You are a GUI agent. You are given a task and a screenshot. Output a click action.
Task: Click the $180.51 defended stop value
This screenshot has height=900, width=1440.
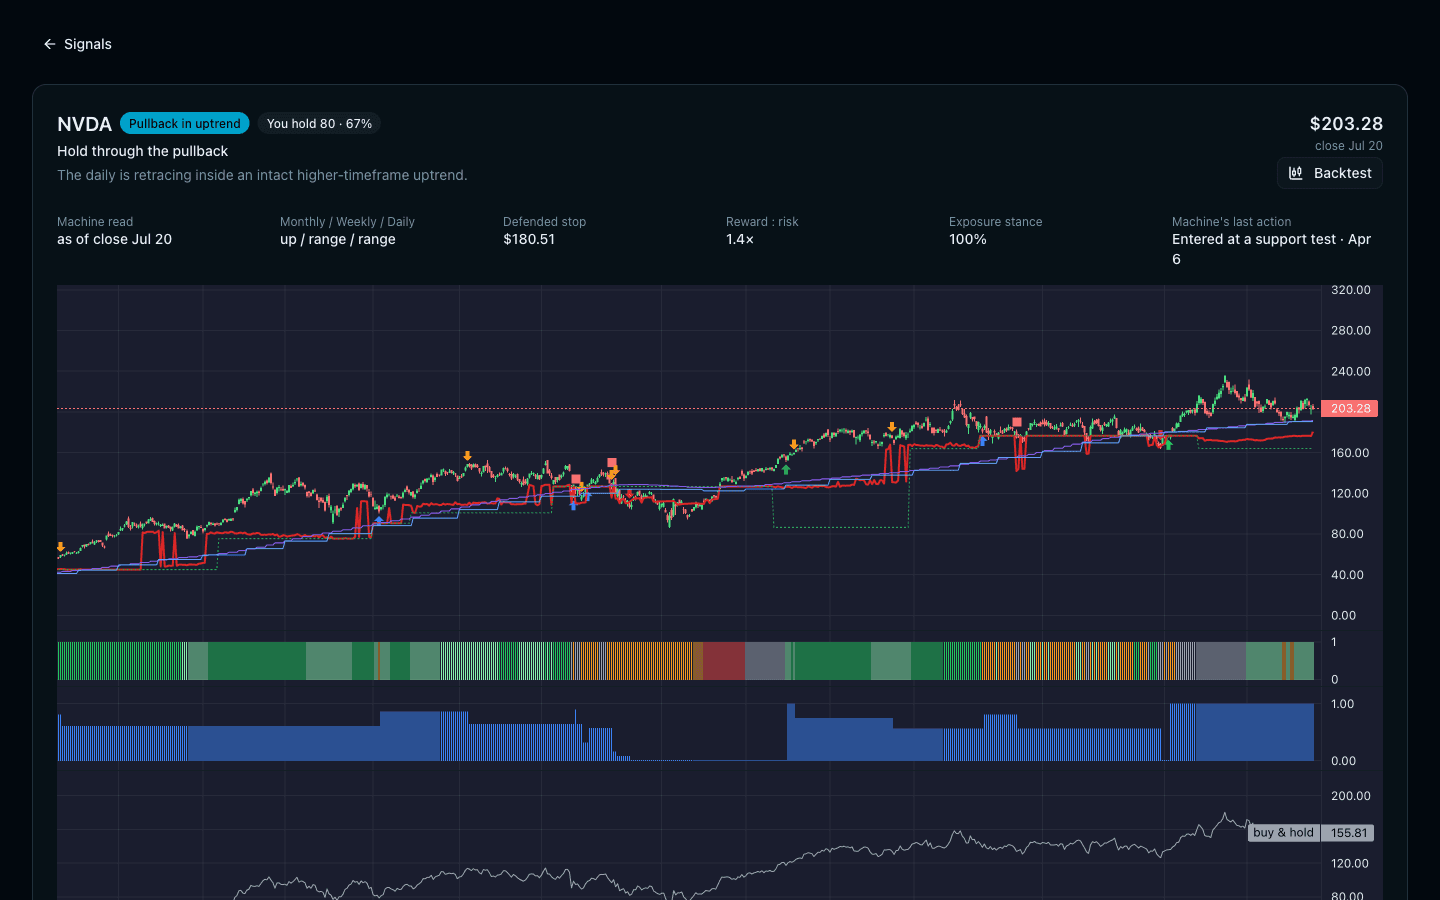[x=528, y=239]
